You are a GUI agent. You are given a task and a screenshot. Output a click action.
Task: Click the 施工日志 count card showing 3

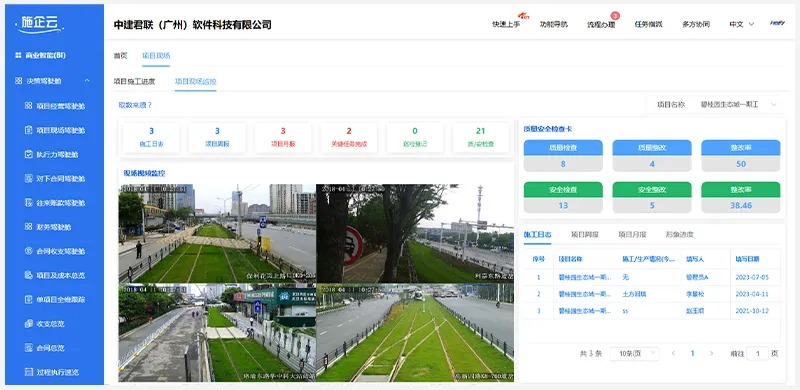152,137
